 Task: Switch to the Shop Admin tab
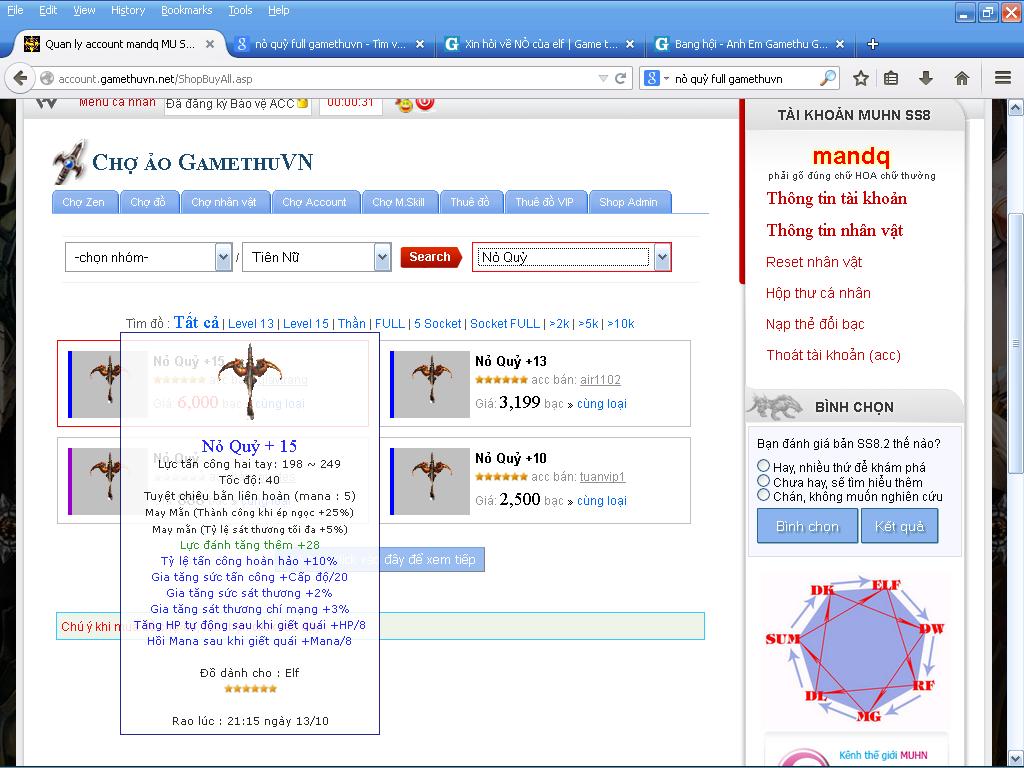tap(629, 202)
